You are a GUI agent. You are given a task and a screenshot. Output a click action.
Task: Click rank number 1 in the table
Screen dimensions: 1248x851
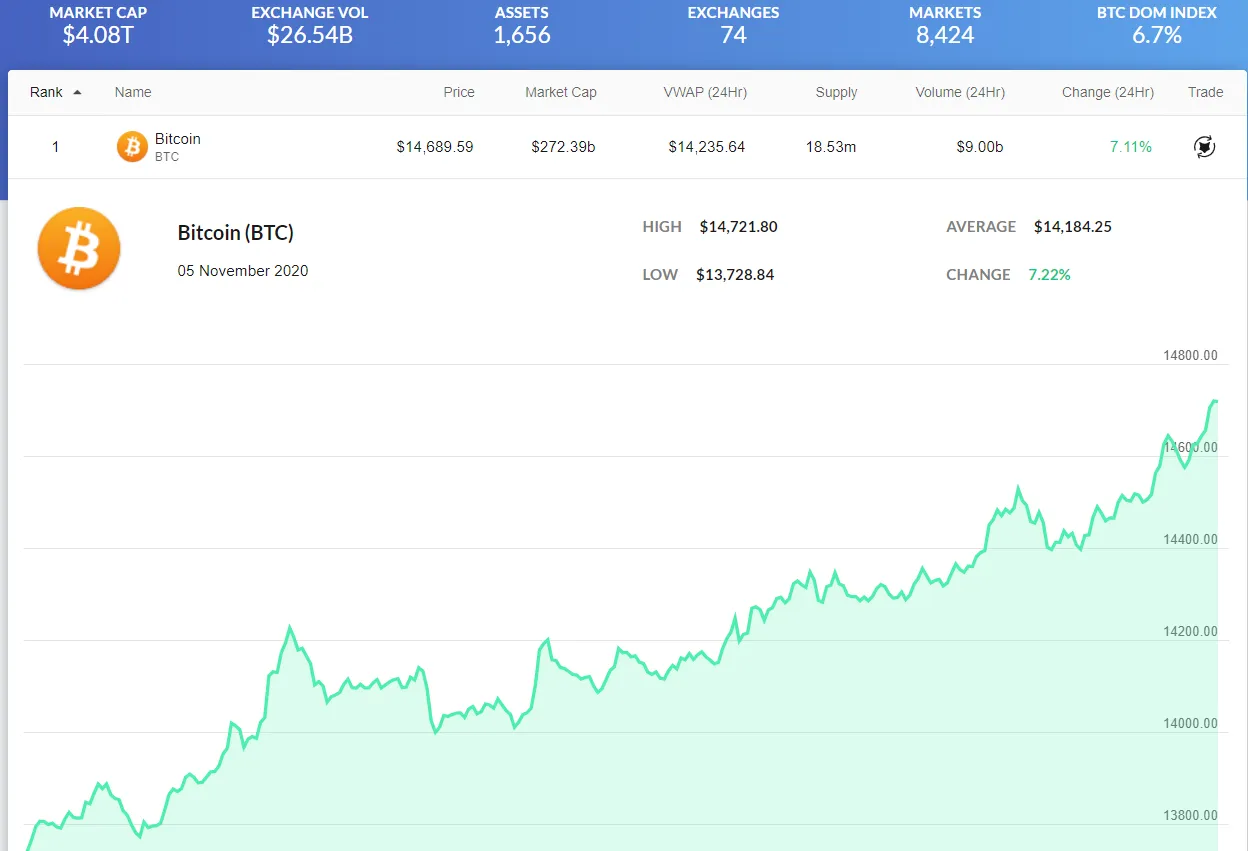tap(56, 147)
